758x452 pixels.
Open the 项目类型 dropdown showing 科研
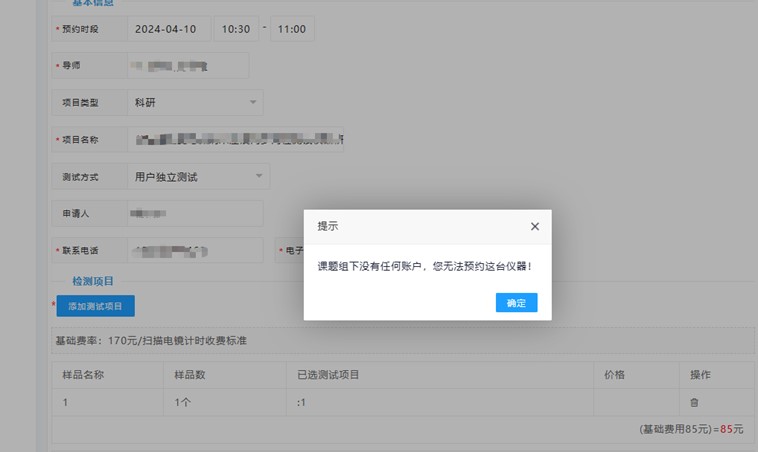[x=196, y=102]
